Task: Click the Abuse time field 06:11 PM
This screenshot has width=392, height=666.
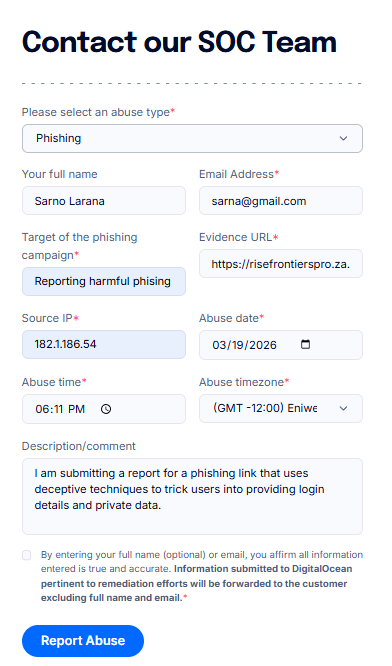Action: pos(104,409)
